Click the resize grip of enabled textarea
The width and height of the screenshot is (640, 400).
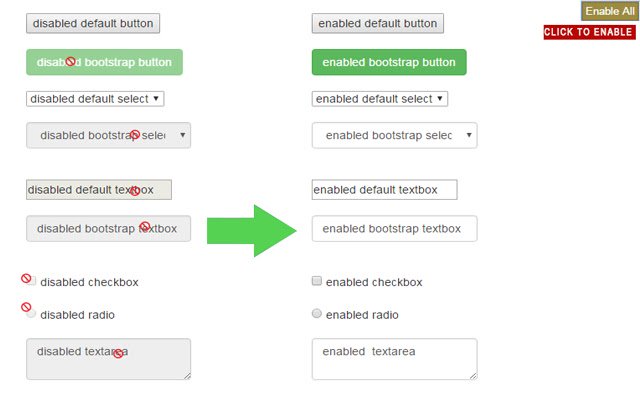pos(473,376)
